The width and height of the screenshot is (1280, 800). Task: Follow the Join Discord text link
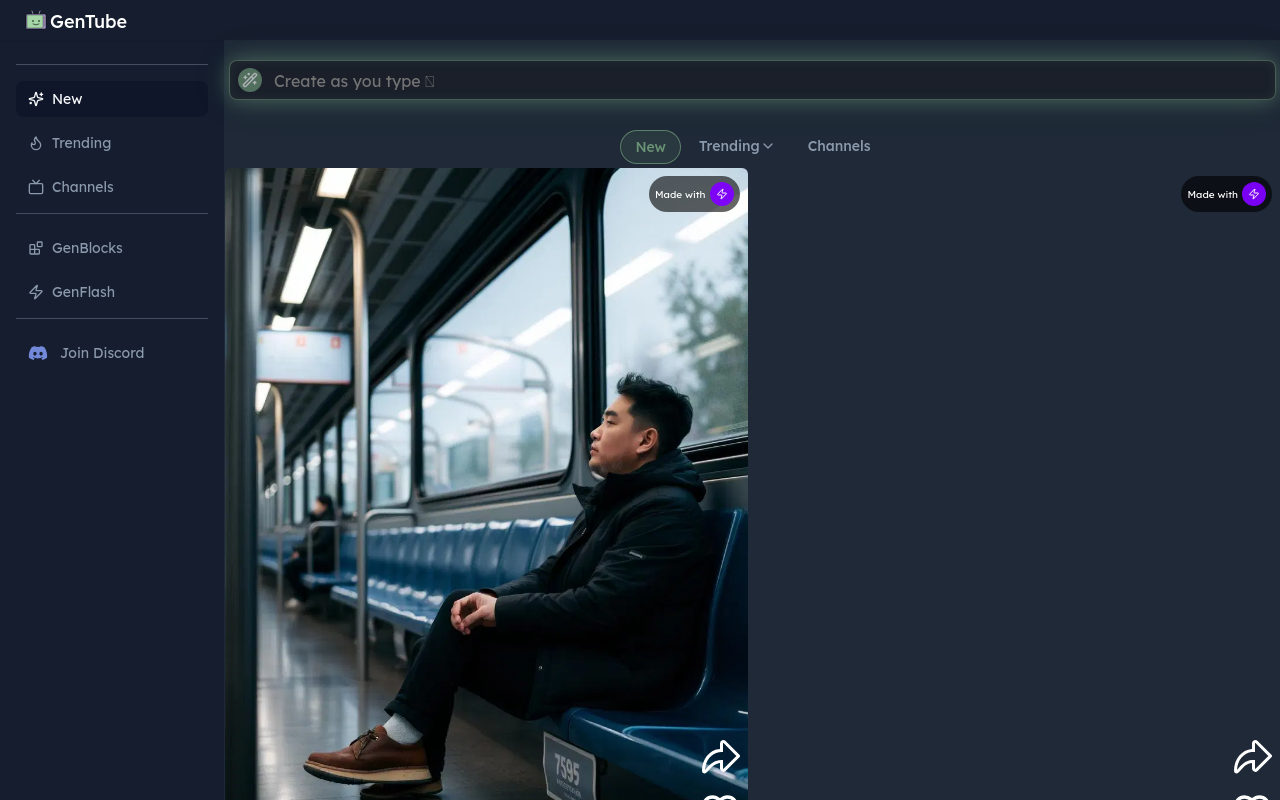[x=102, y=353]
